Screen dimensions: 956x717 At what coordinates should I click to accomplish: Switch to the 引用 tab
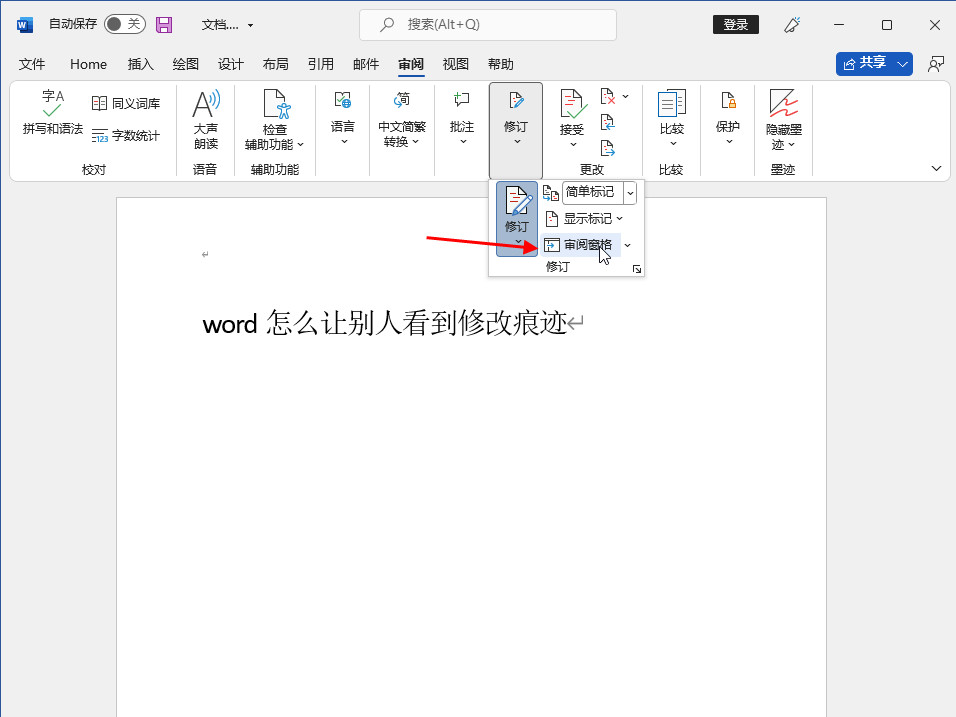321,64
